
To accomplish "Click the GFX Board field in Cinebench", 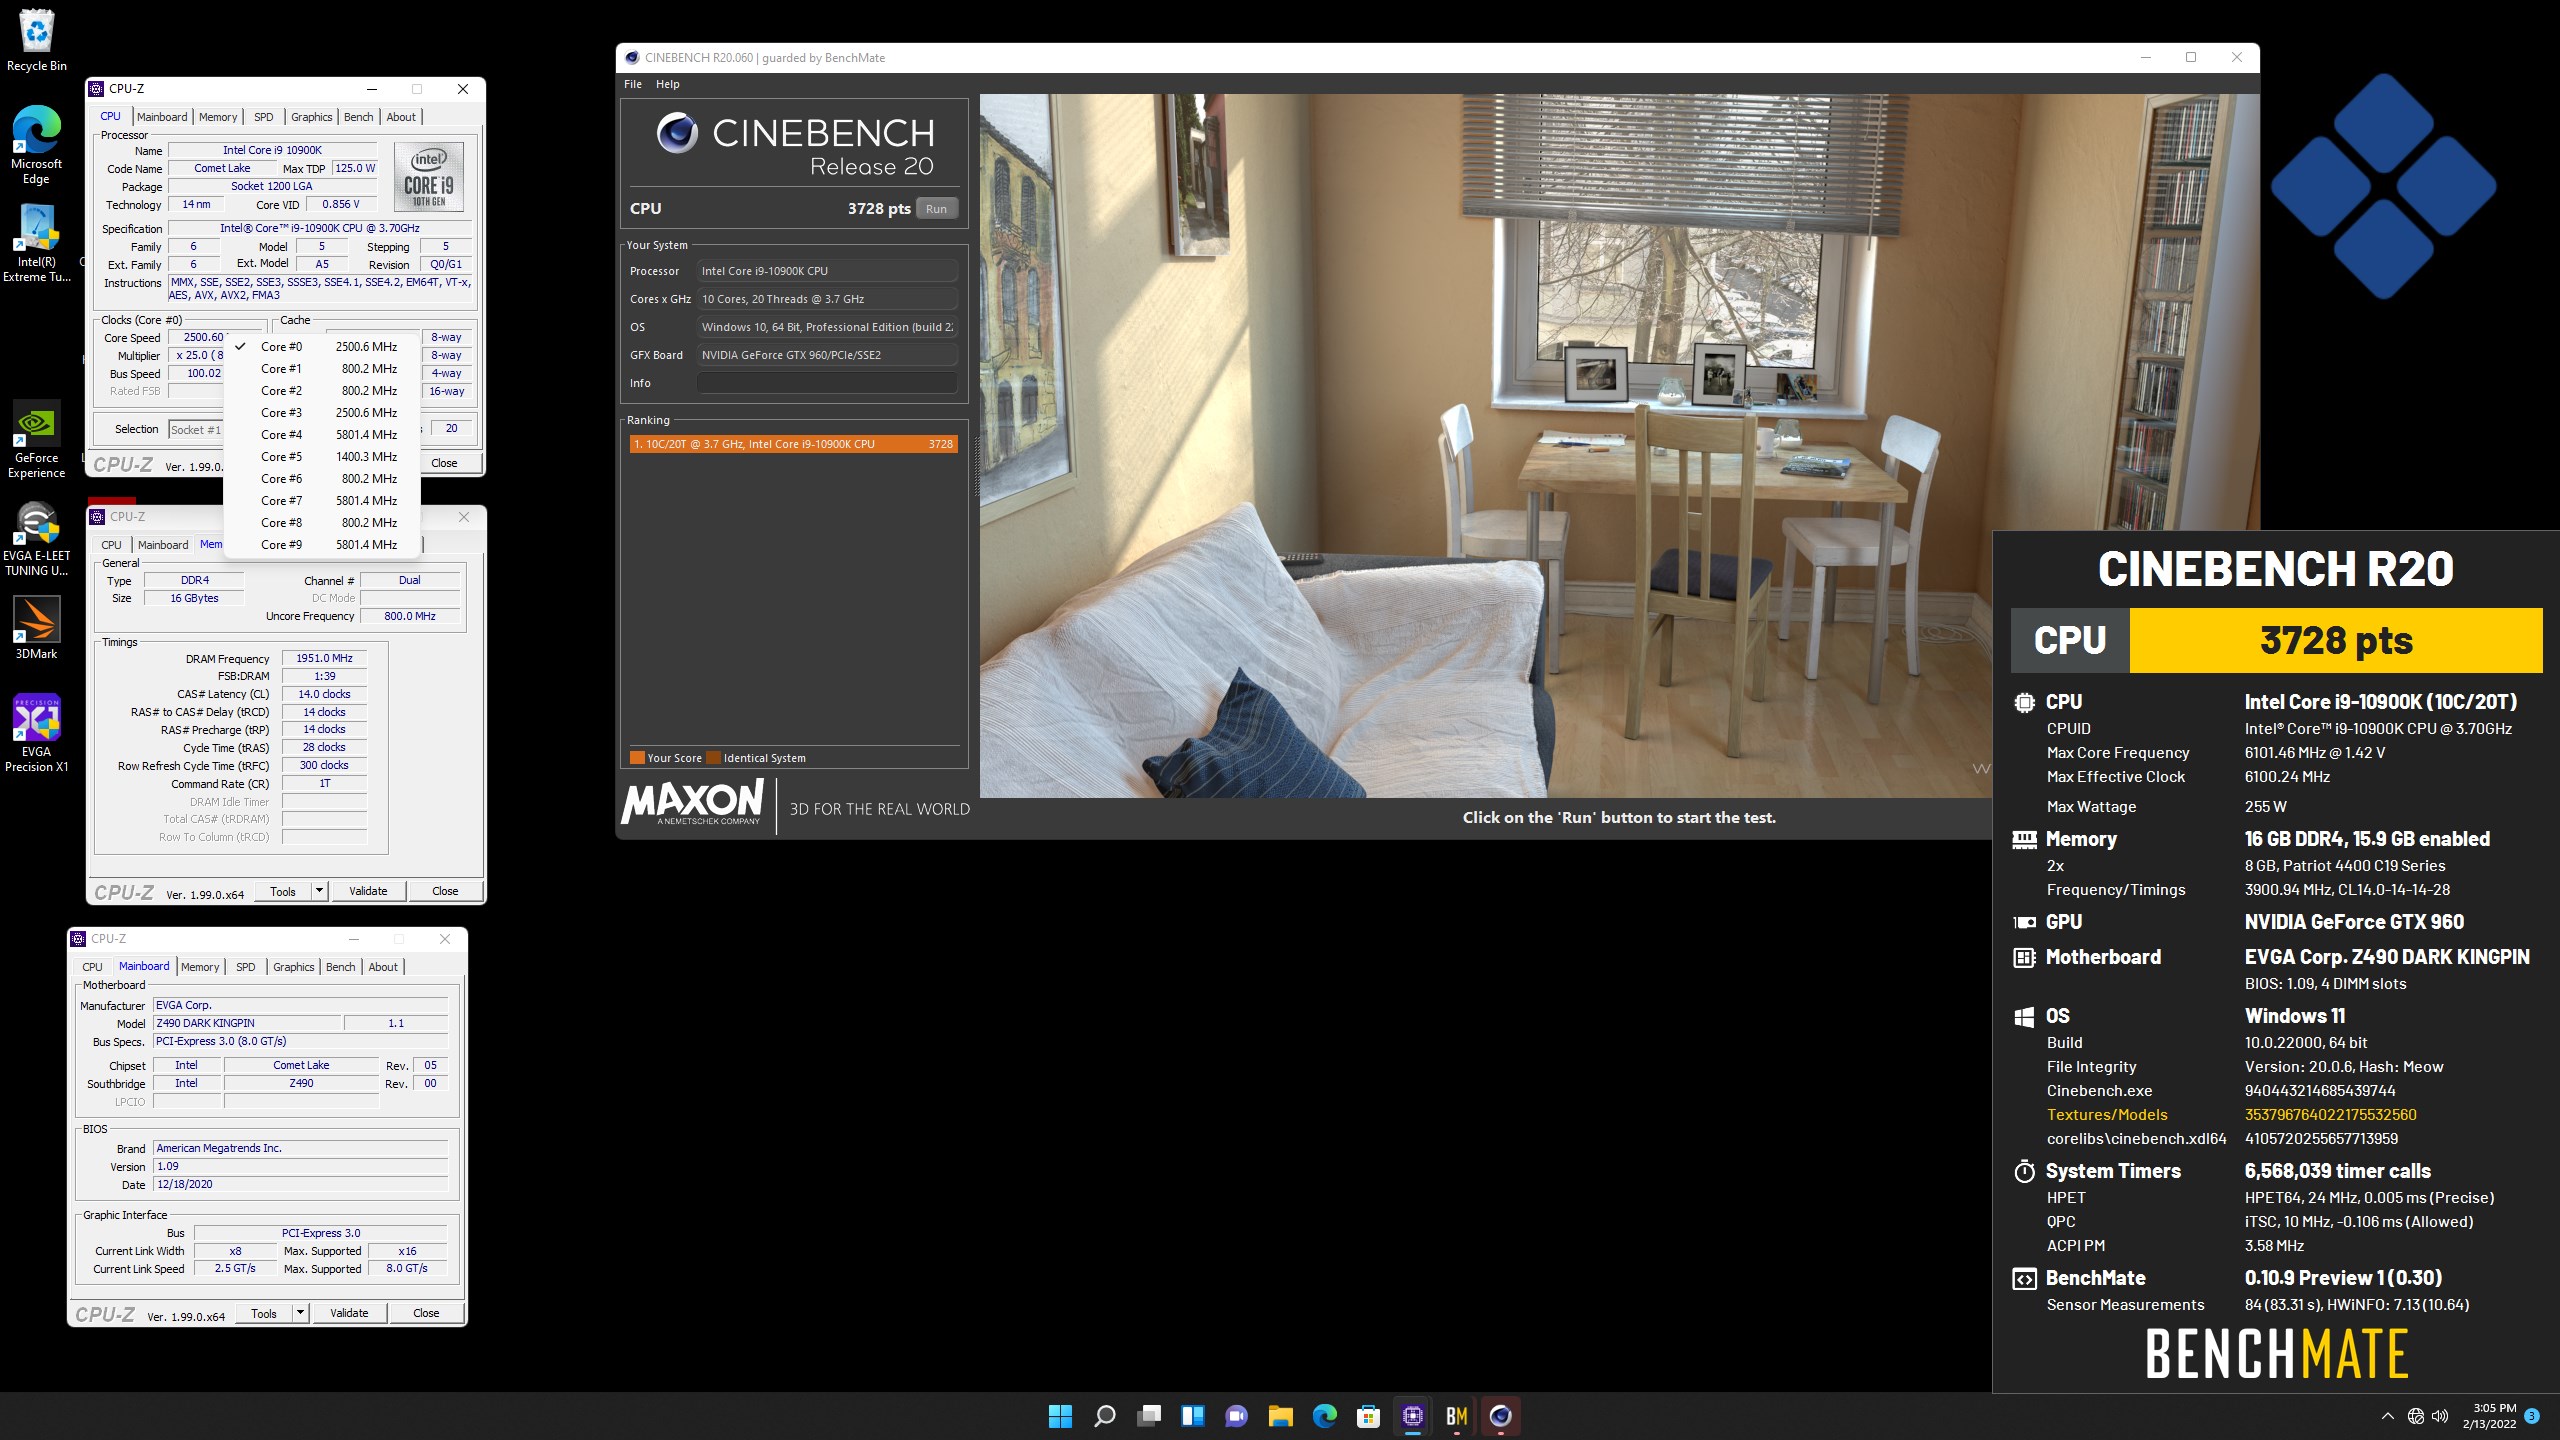I will 826,355.
